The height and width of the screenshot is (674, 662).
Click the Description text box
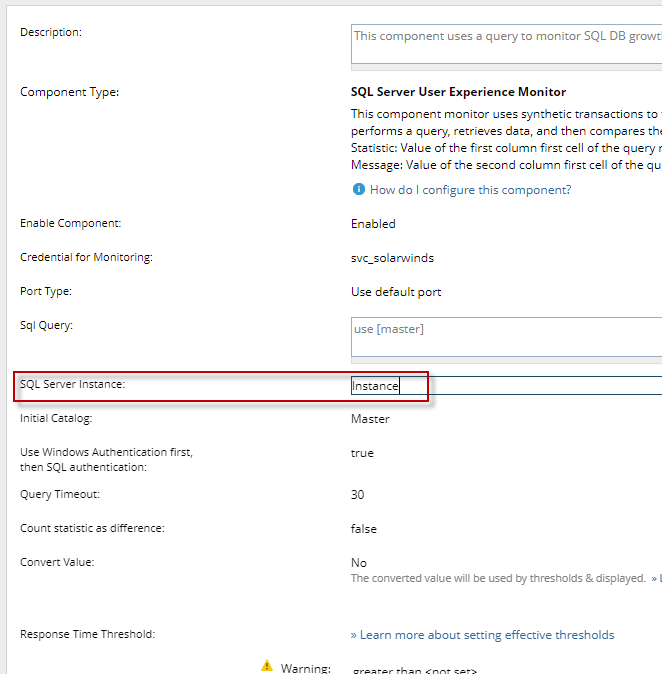506,45
